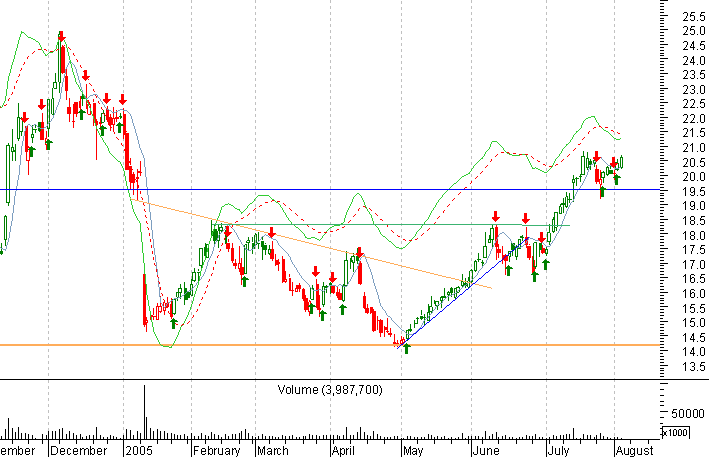Viewport: 709px width, 457px height.
Task: Click the '16.0' price axis value
Action: (693, 294)
